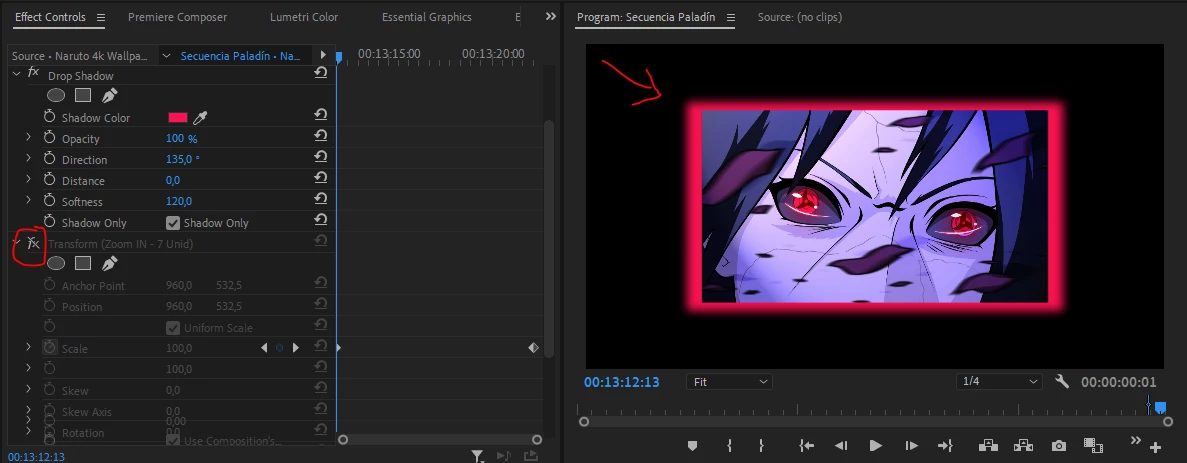This screenshot has height=463, width=1187.
Task: Toggle the Drop Shadow fx switch
Action: tap(33, 73)
